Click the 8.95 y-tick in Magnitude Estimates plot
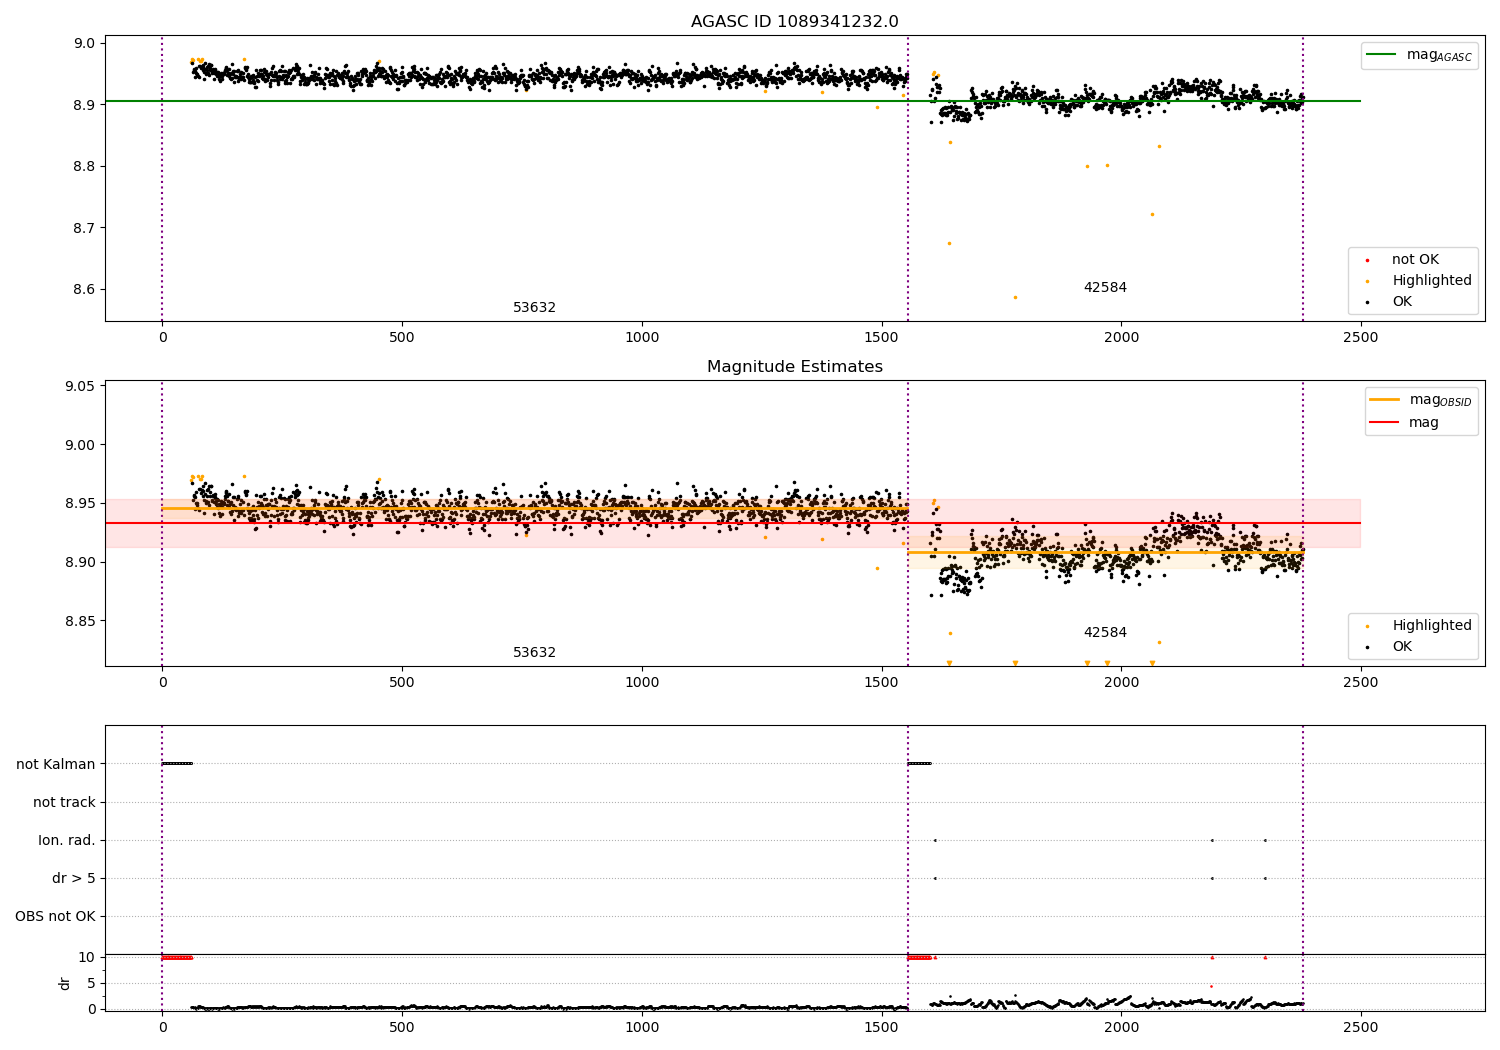1500x1050 pixels. pos(80,504)
